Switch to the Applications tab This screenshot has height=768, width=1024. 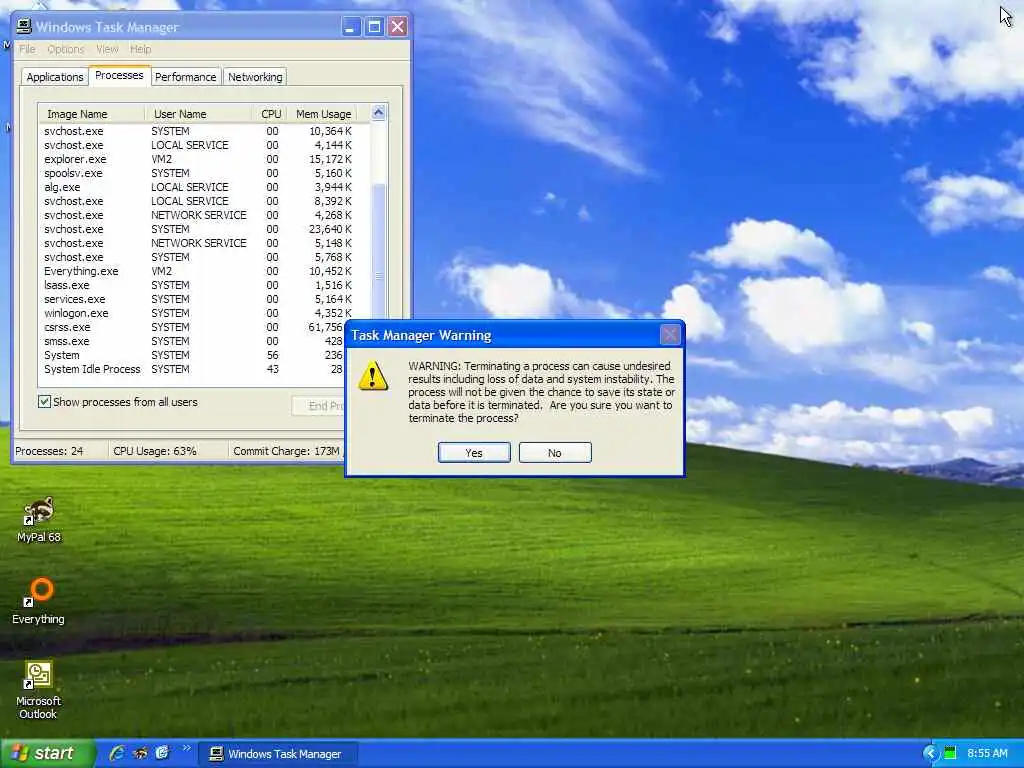(x=55, y=77)
